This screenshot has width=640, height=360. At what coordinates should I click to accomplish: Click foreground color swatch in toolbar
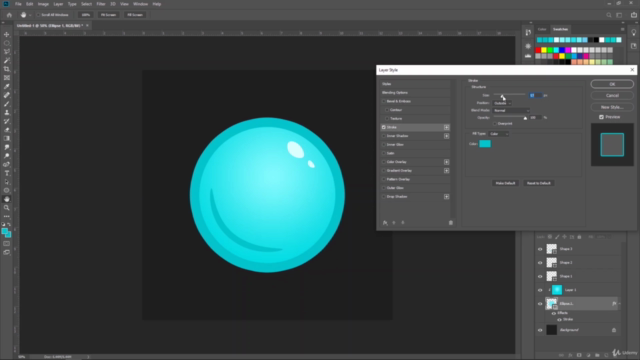pos(4,231)
